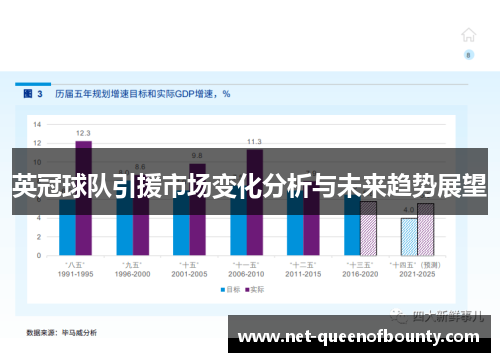The height and width of the screenshot is (362, 500).
Task: Click the 目标 legend text
Action: point(233,290)
